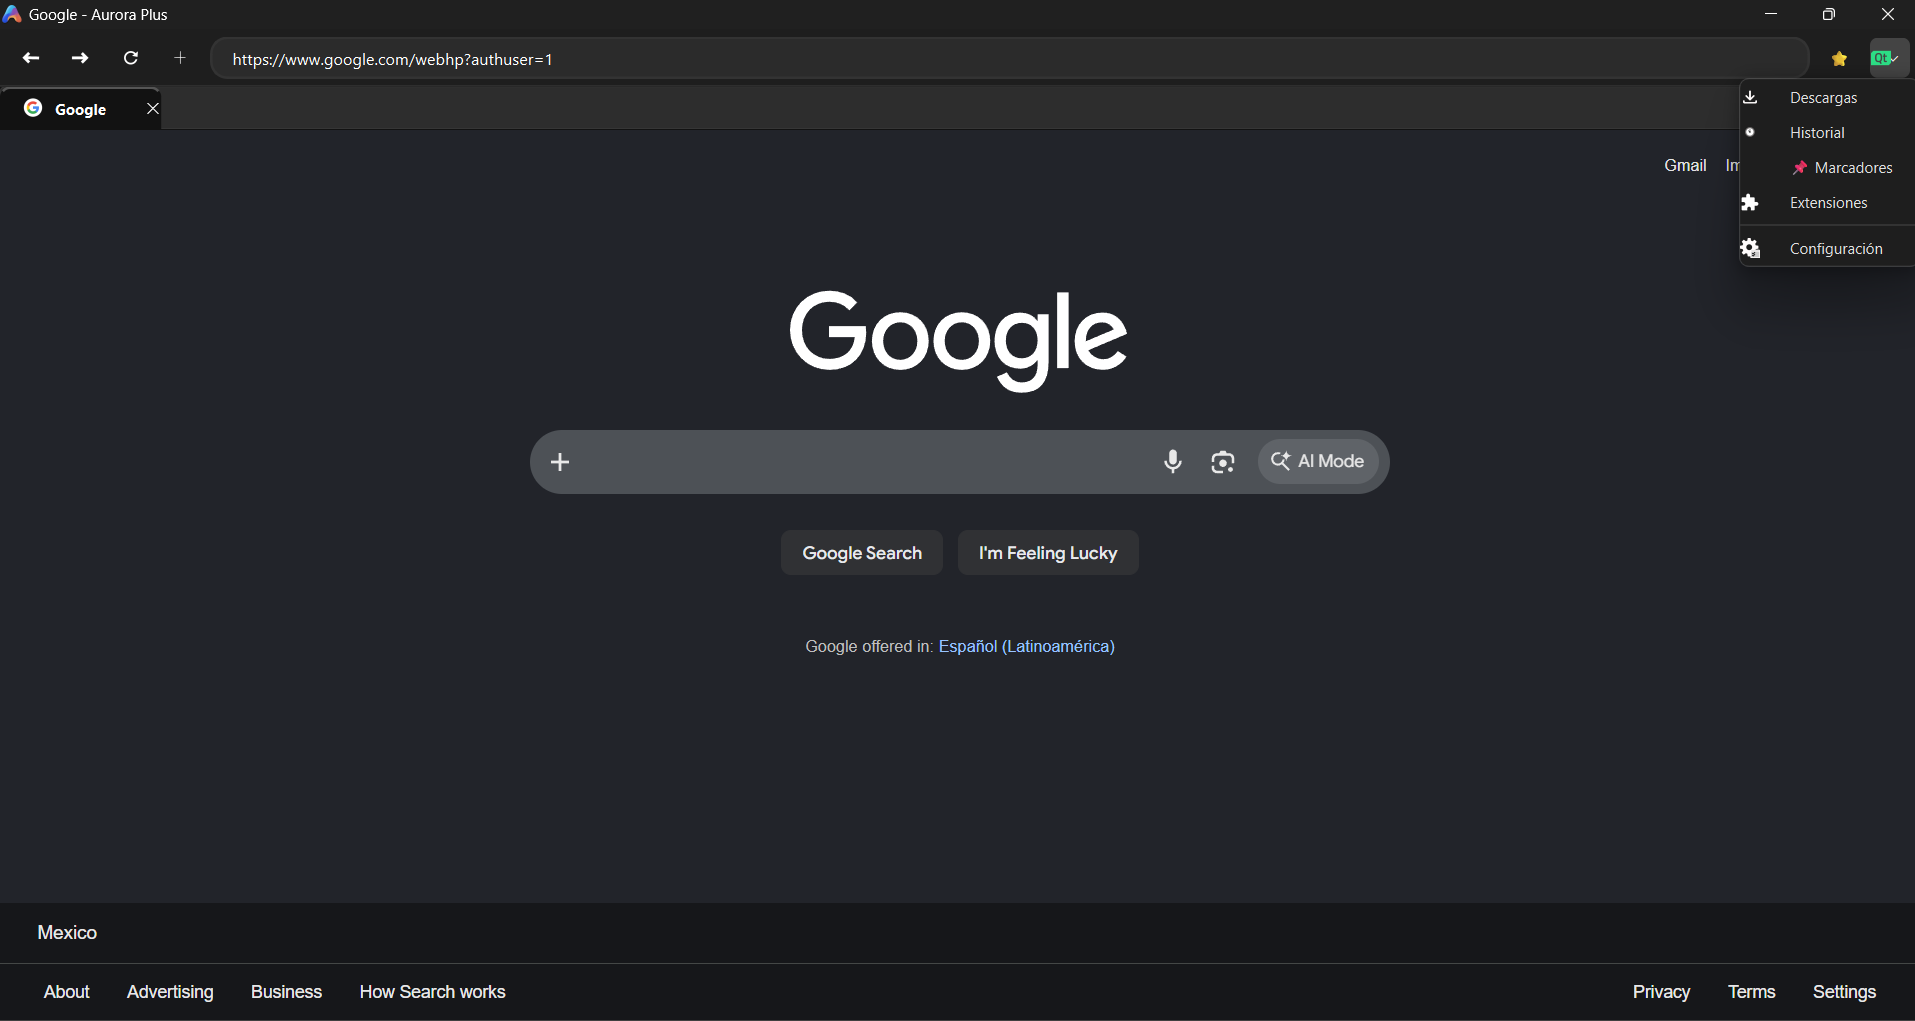1915x1021 pixels.
Task: Click the dot icon beside Historial
Action: tap(1750, 132)
